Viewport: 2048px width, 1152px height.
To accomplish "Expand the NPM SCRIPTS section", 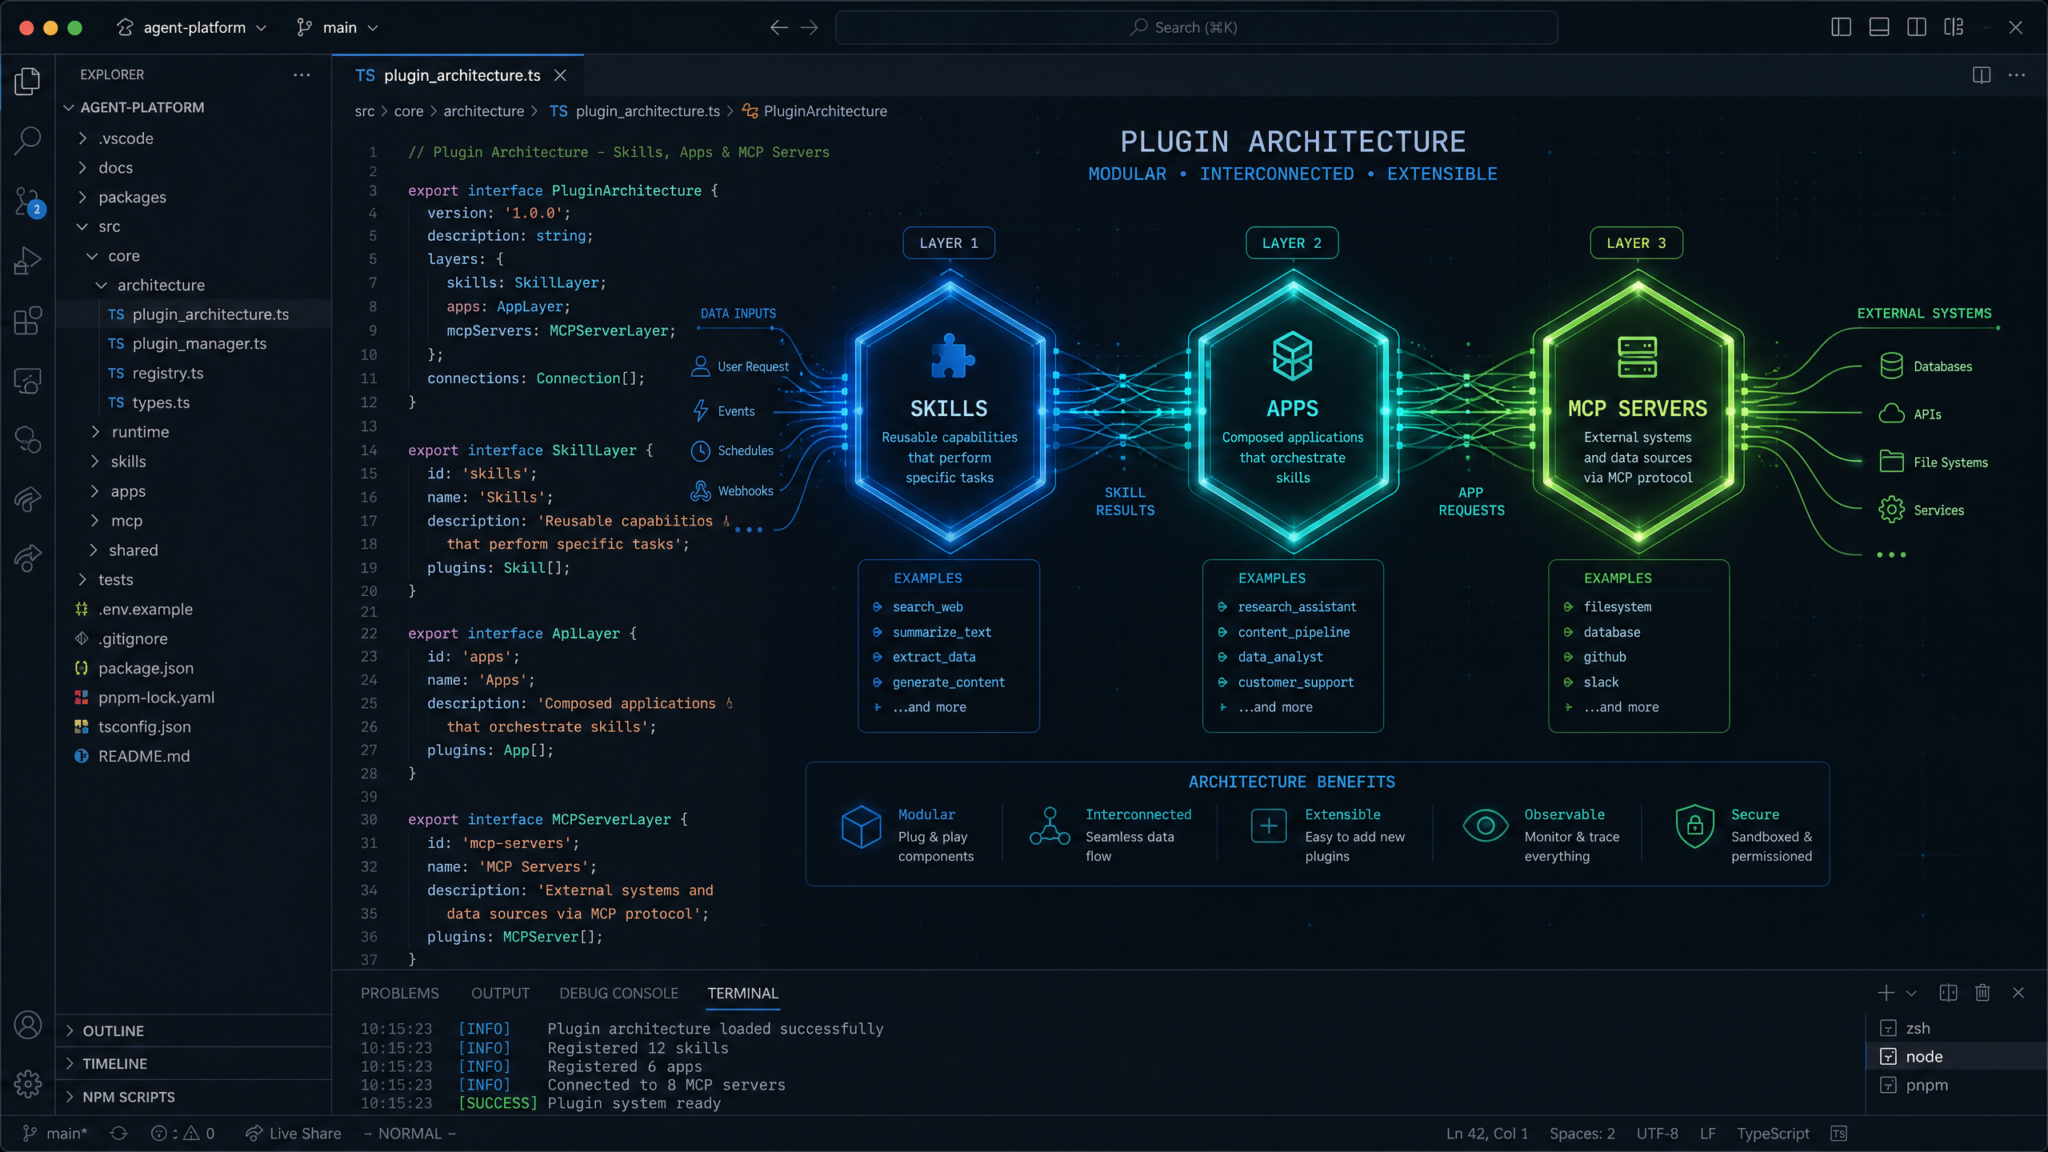I will tap(193, 1097).
